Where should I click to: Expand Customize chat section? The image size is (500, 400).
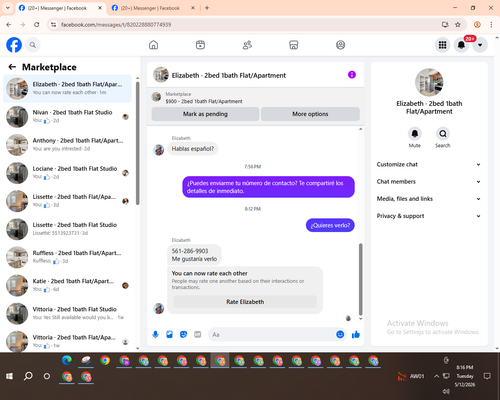tap(429, 164)
